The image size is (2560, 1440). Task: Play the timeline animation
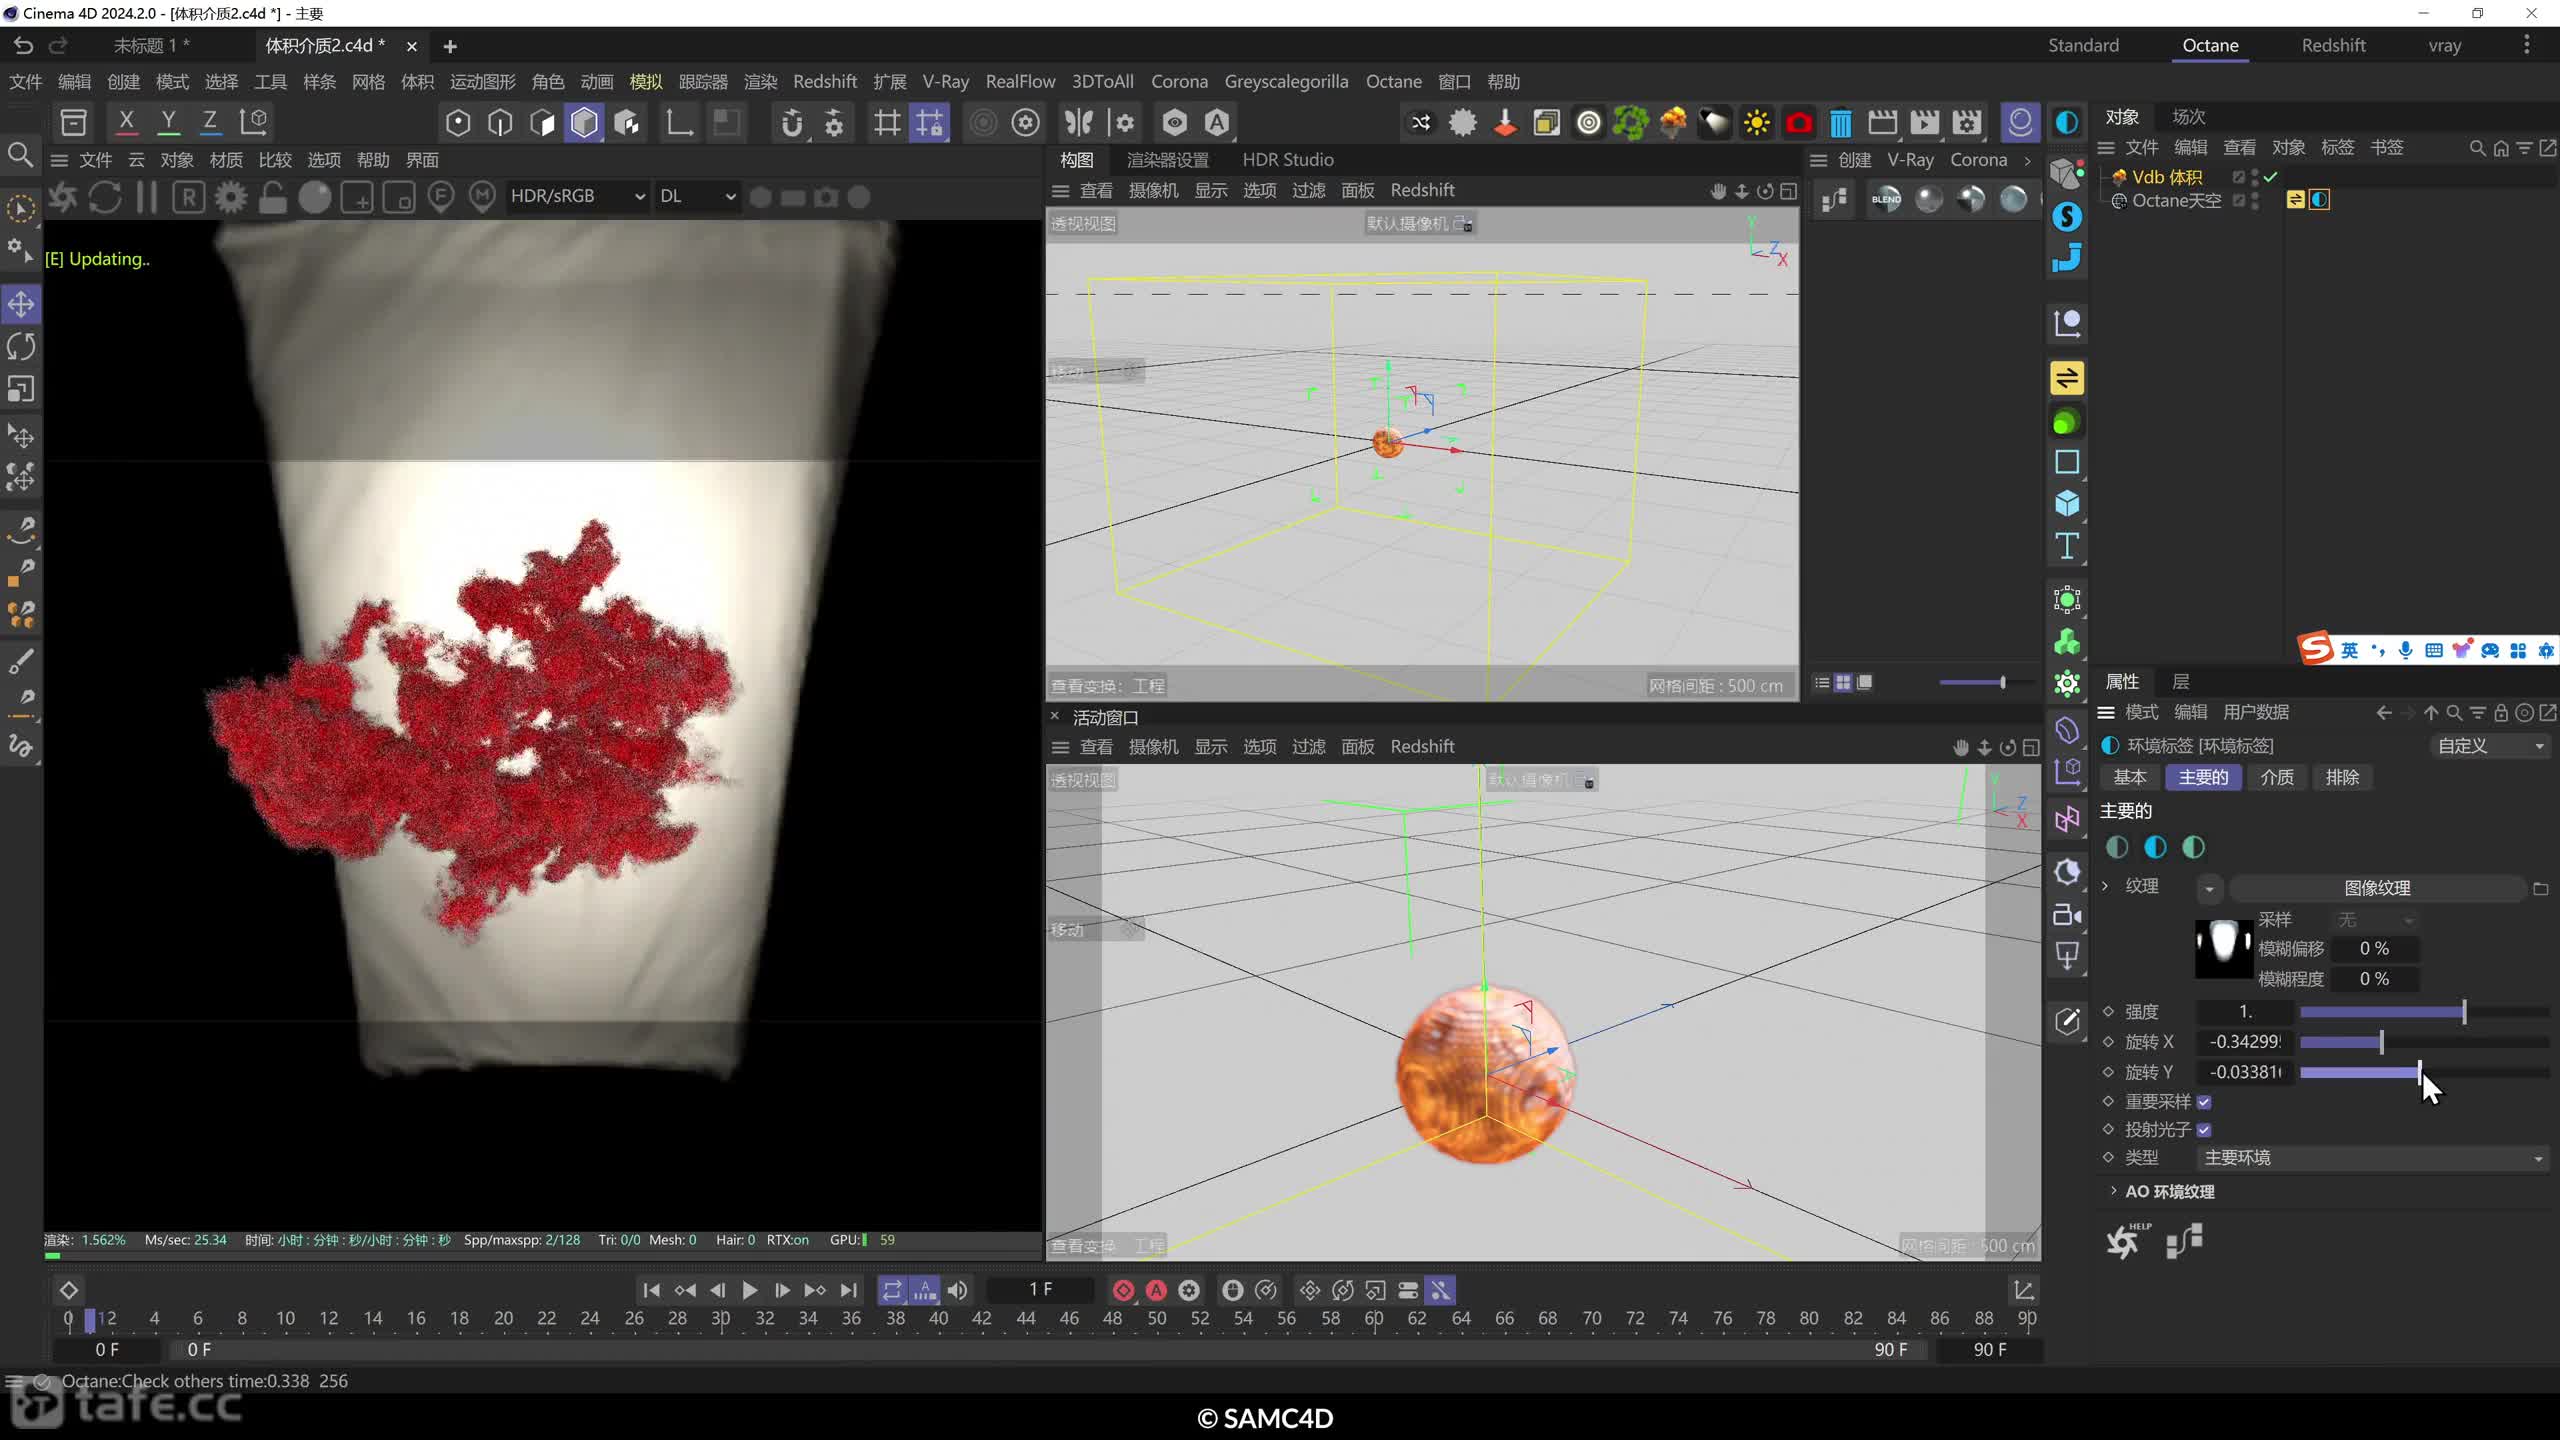[x=749, y=1291]
